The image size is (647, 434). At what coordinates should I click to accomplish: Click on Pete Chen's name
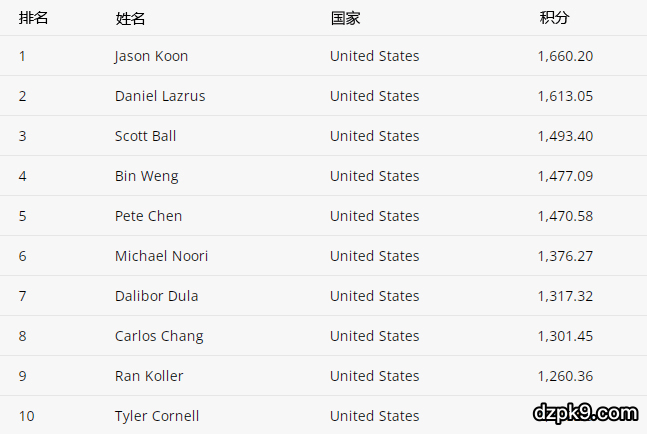click(148, 216)
